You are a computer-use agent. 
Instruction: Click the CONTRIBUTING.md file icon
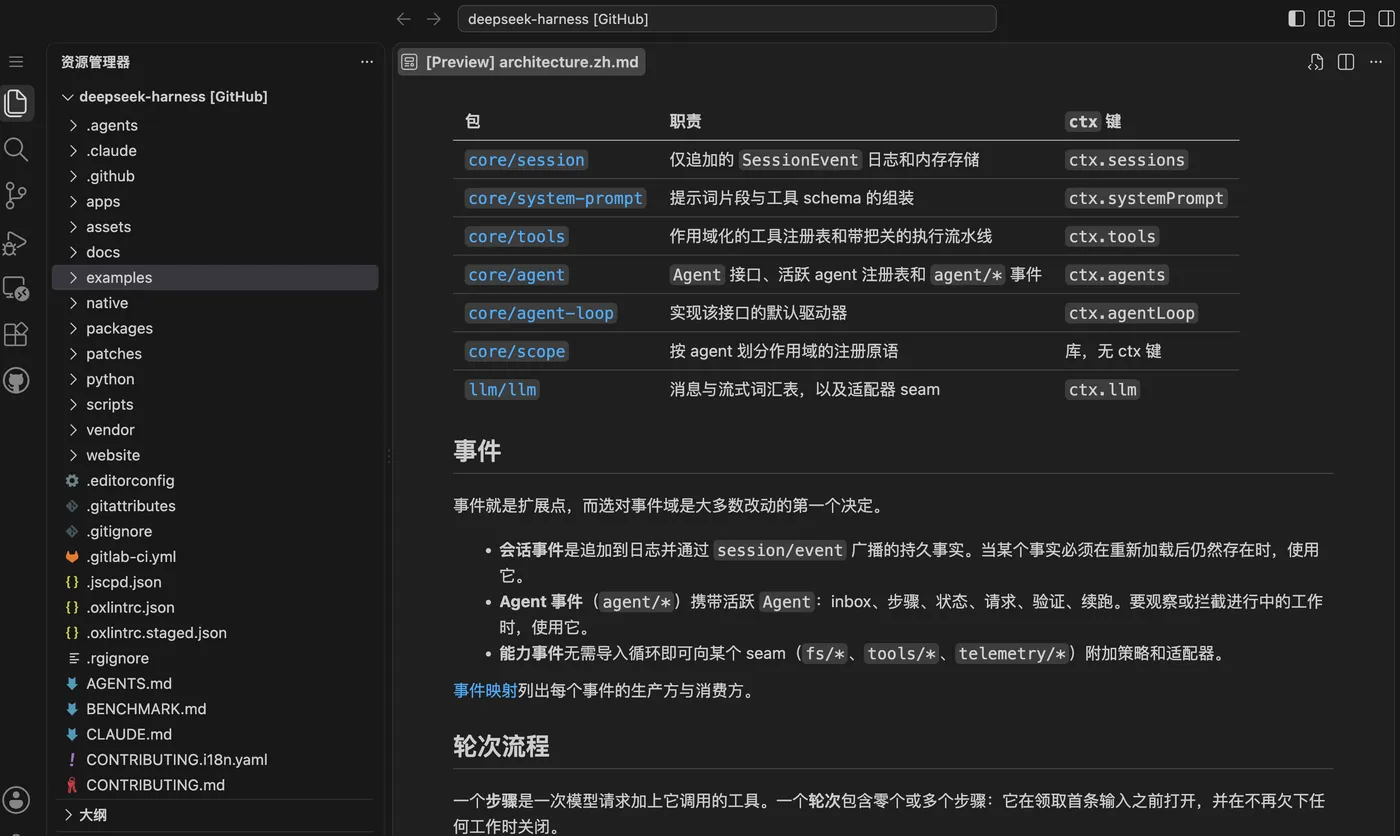coord(72,785)
